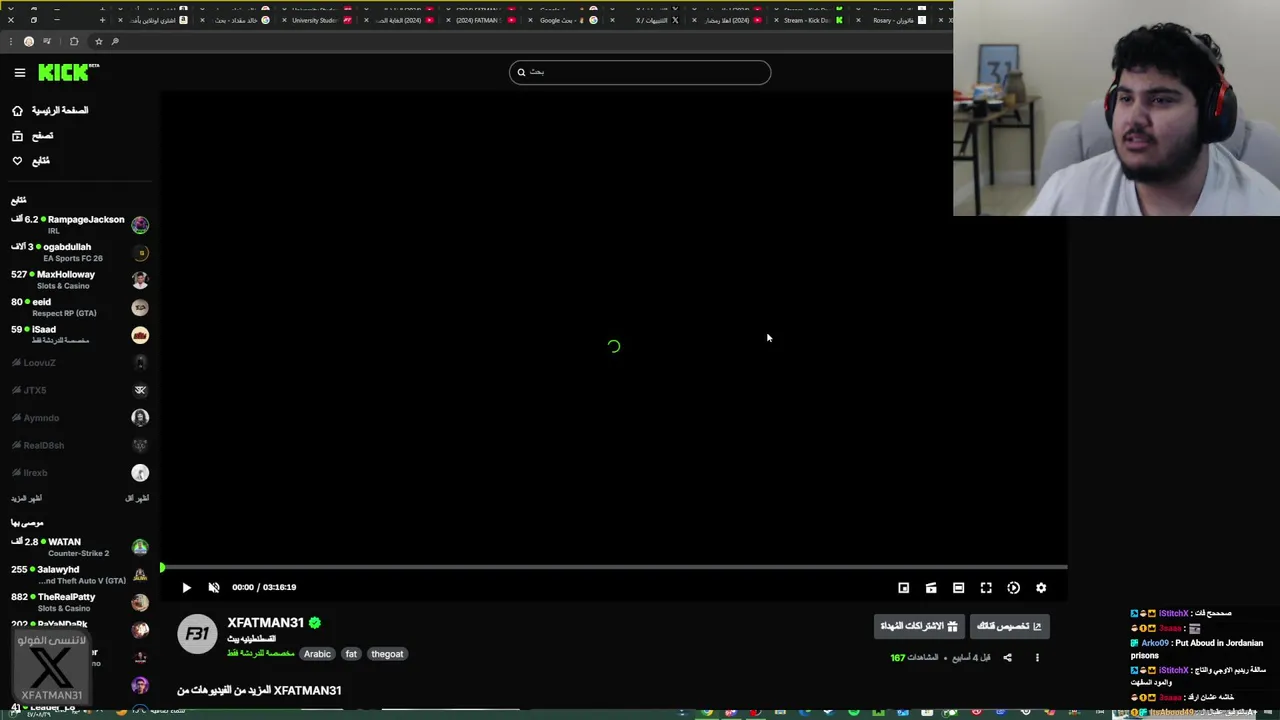Click MaxHolloway avatar icon
1280x720 pixels.
(x=140, y=280)
